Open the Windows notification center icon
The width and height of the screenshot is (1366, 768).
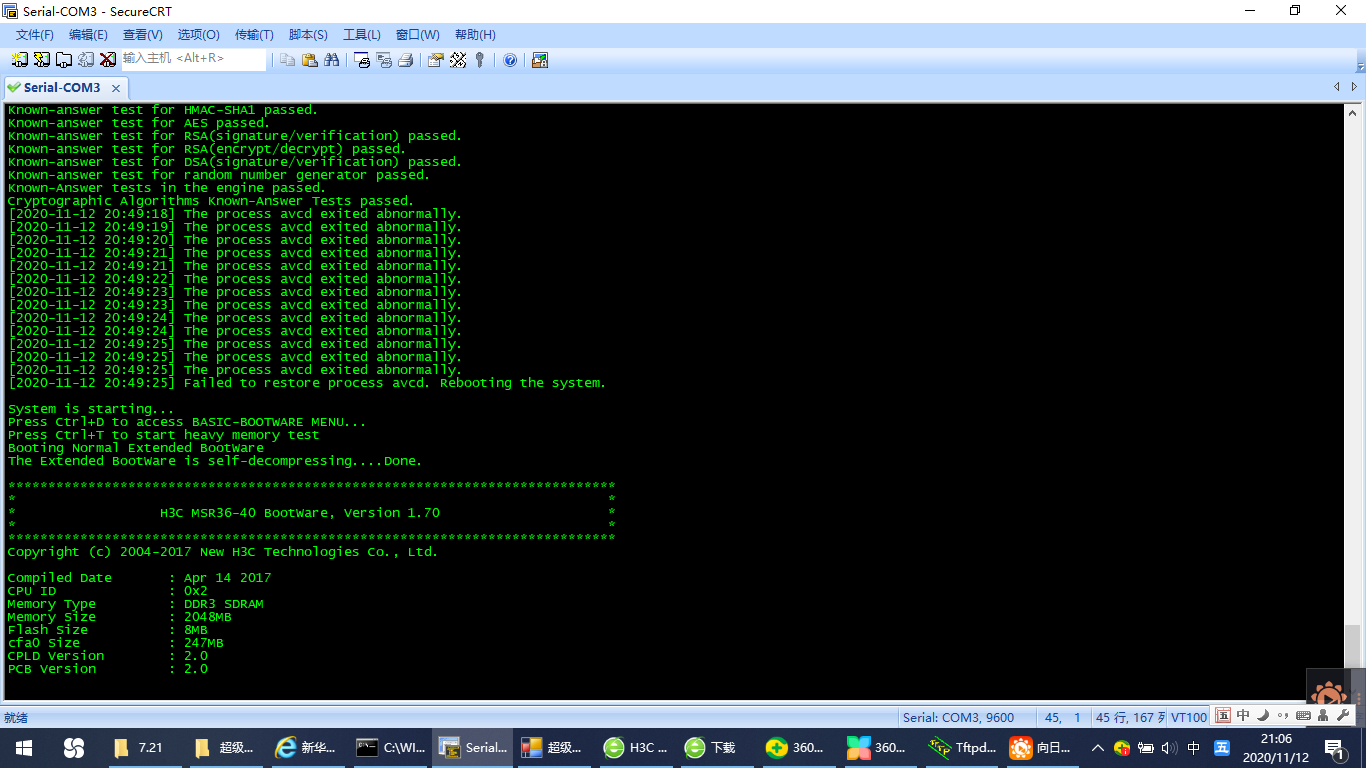pos(1334,747)
